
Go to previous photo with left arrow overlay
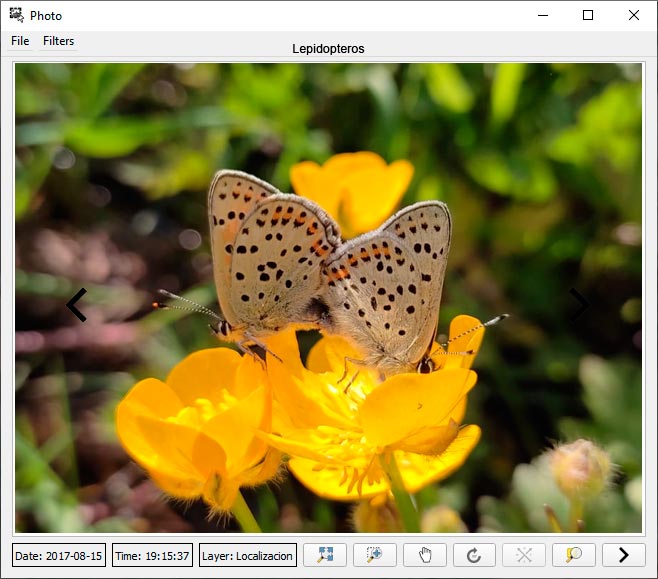click(77, 305)
